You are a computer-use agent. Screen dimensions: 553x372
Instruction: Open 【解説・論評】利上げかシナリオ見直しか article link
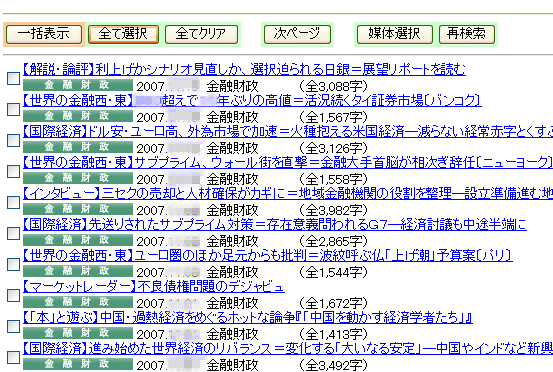pos(244,69)
